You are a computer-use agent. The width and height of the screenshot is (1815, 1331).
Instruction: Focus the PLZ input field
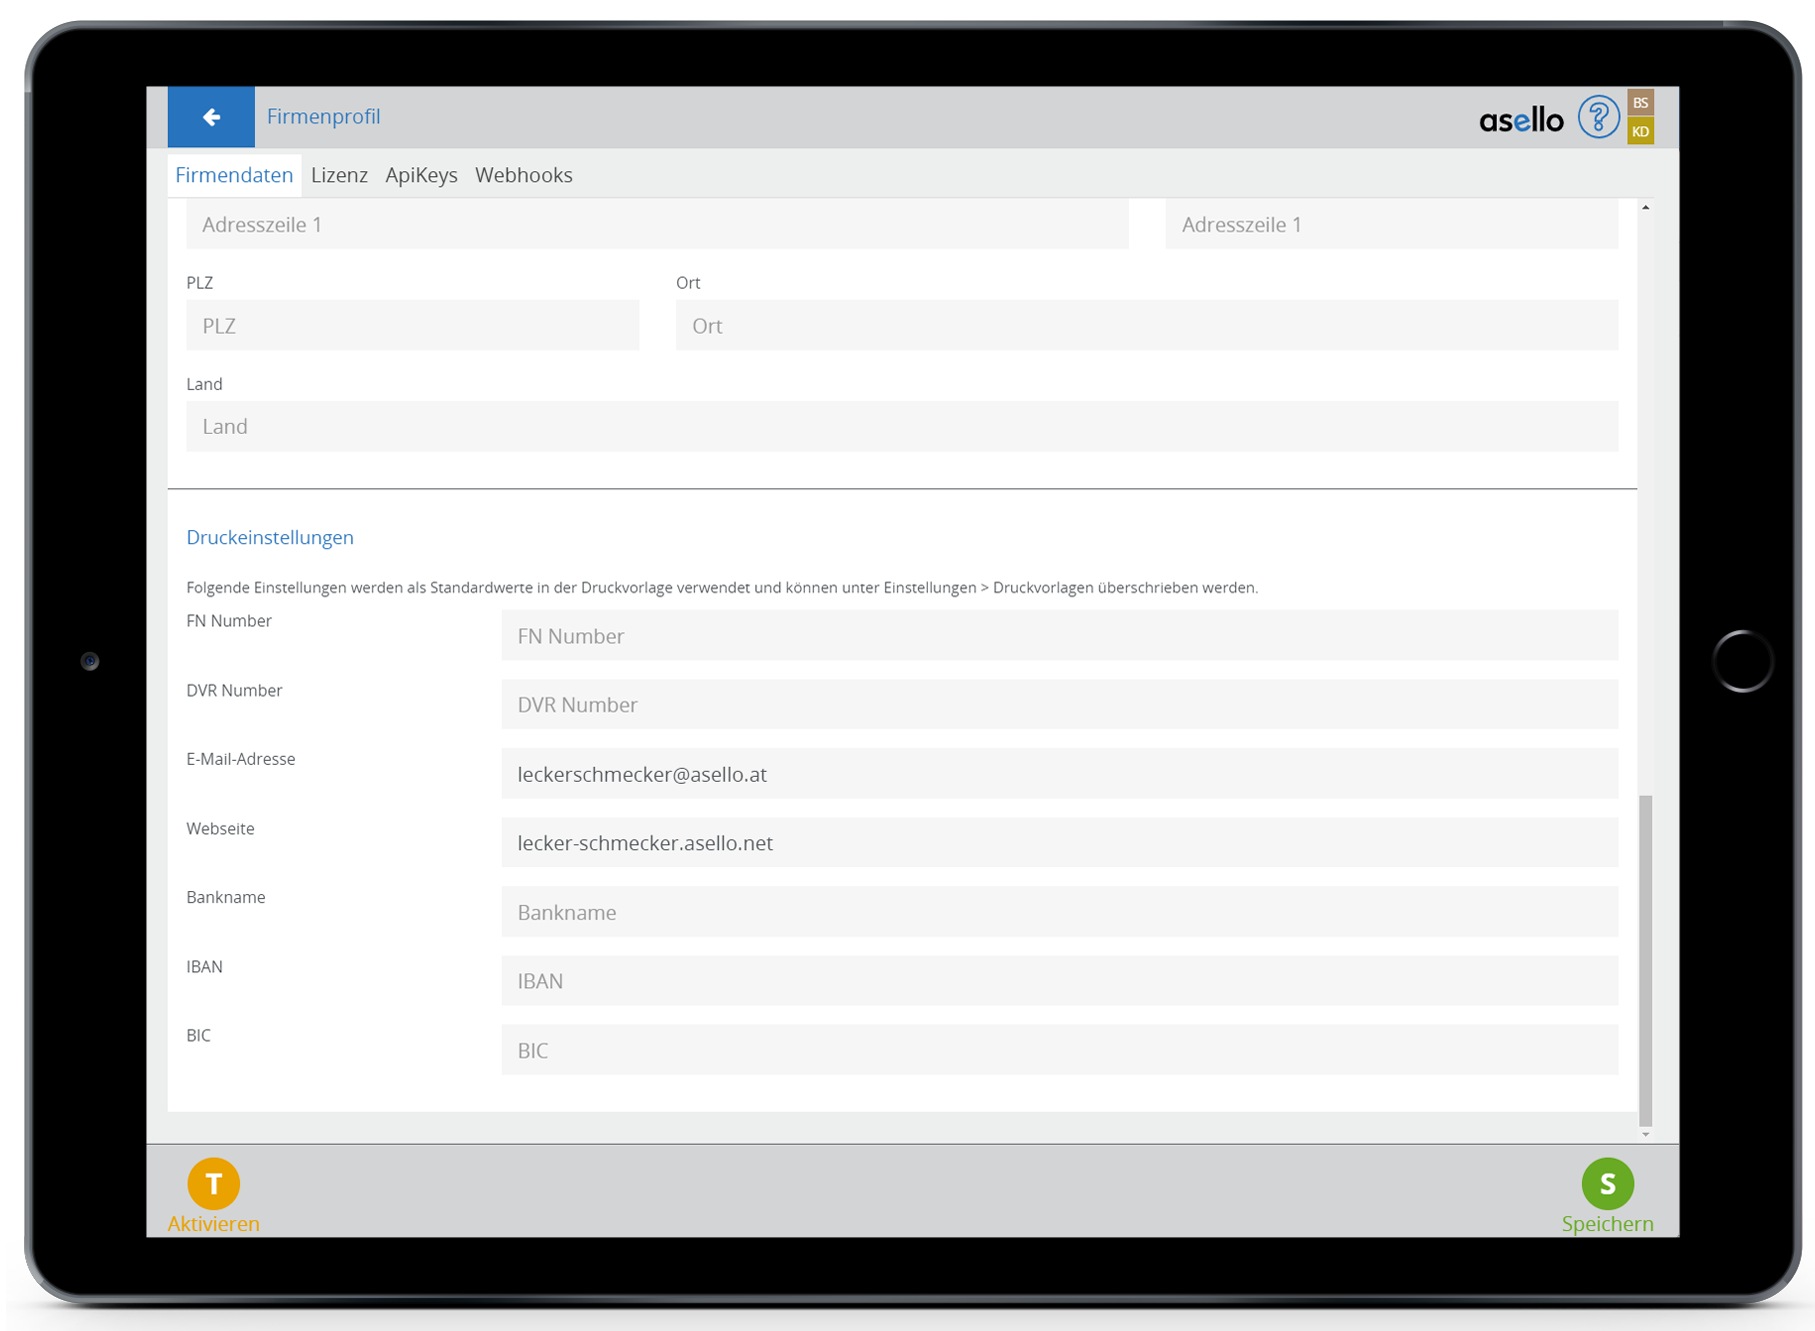tap(412, 326)
